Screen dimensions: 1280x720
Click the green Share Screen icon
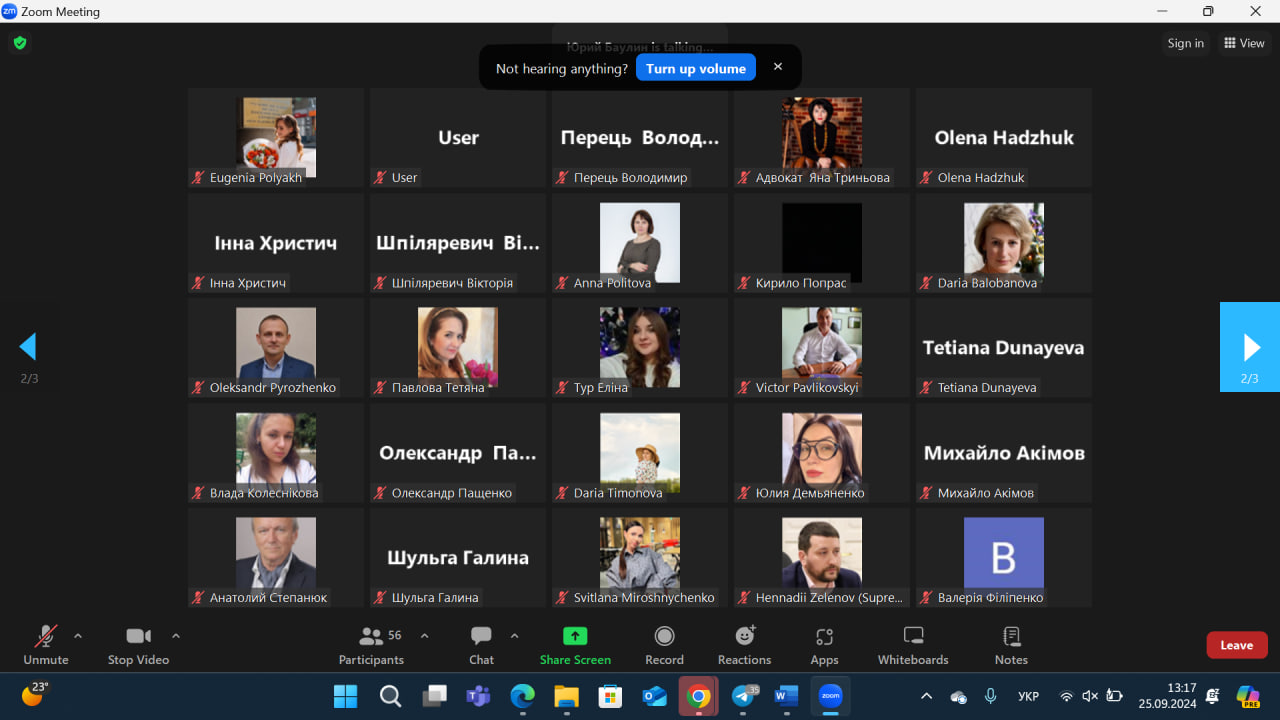[575, 636]
